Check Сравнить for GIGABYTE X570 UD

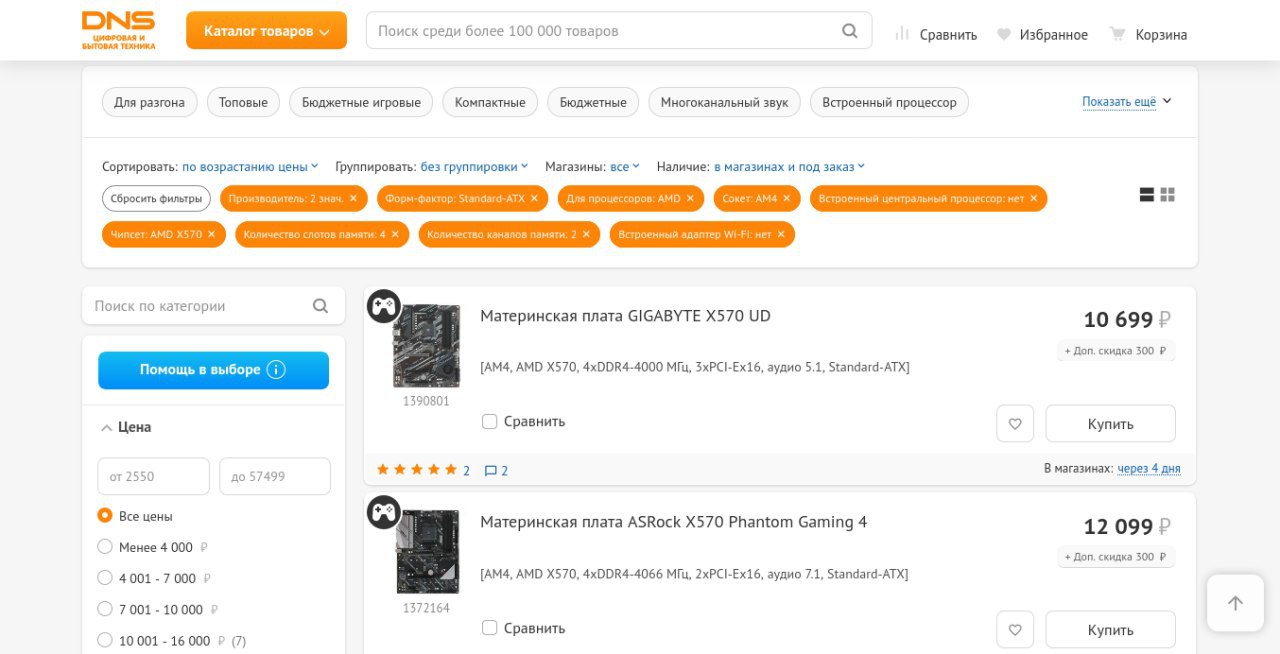tap(489, 421)
